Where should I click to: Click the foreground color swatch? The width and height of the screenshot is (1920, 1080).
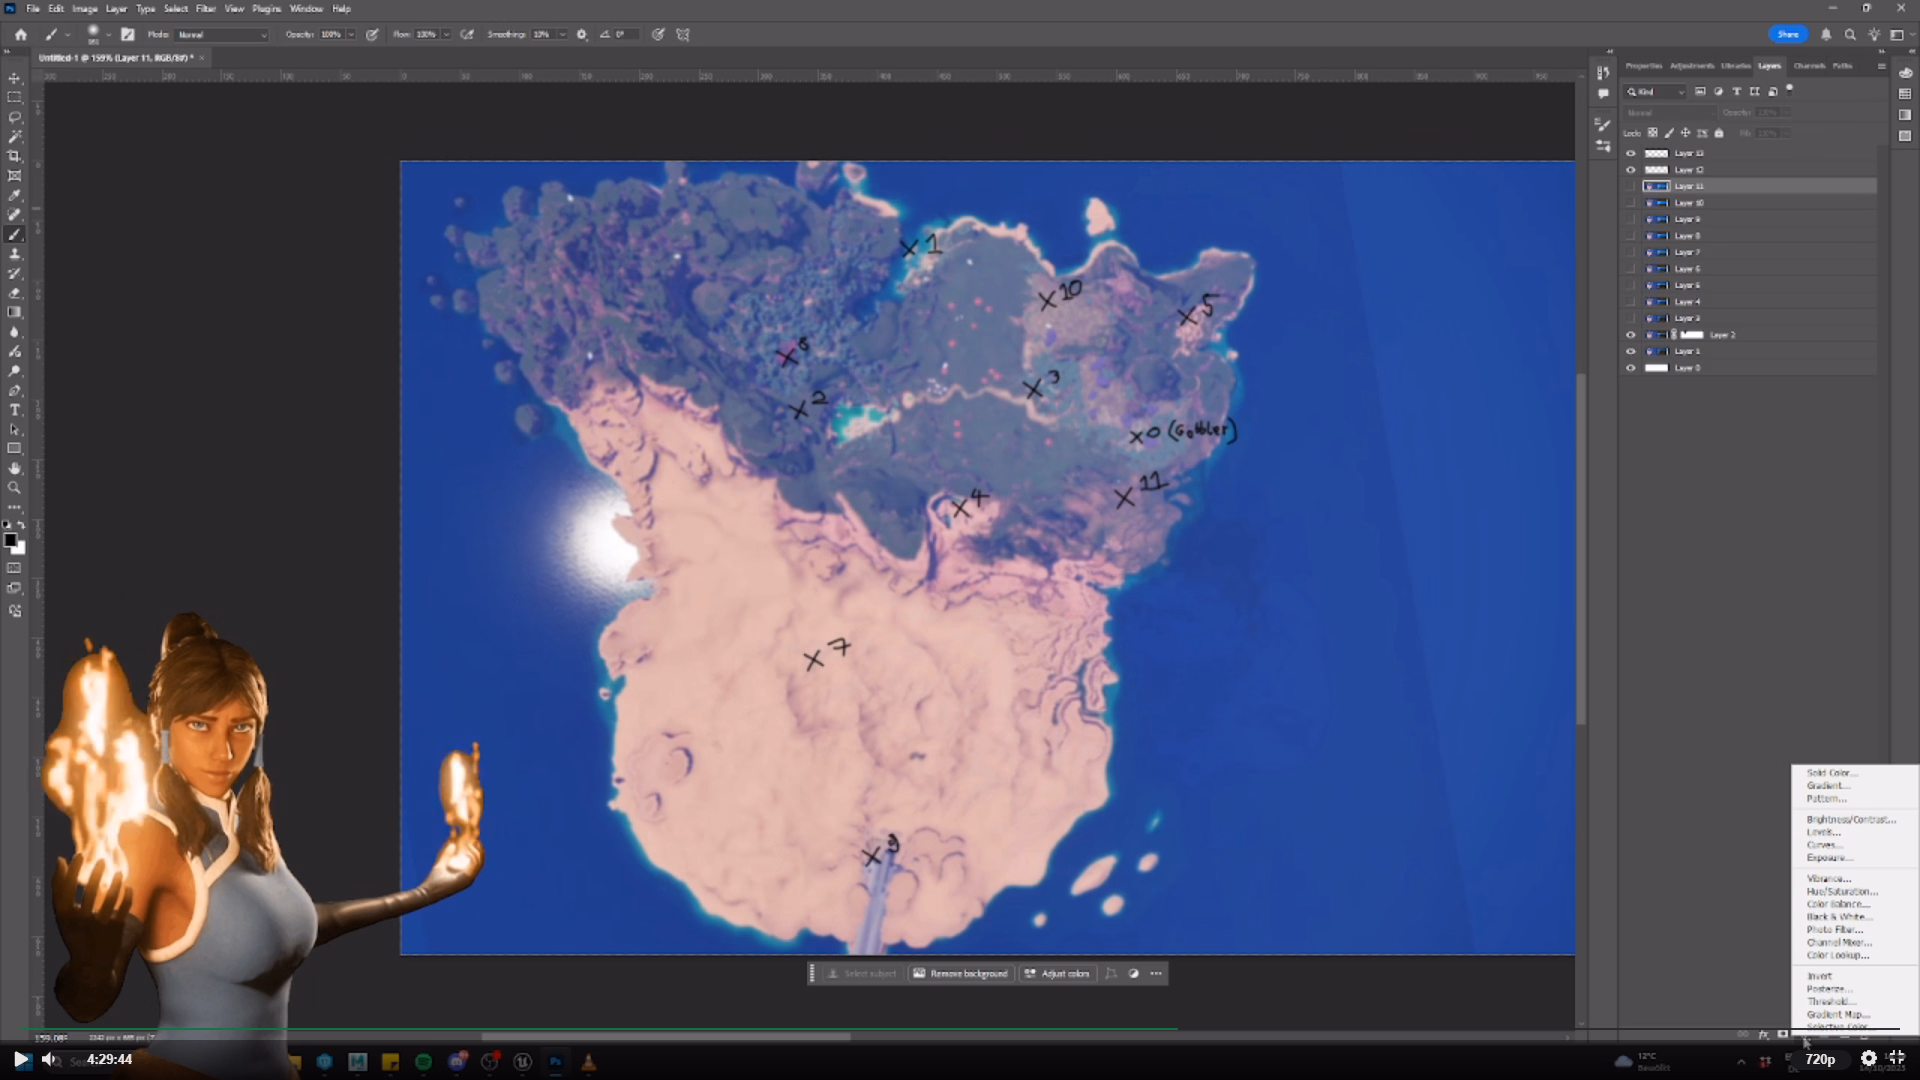10,540
